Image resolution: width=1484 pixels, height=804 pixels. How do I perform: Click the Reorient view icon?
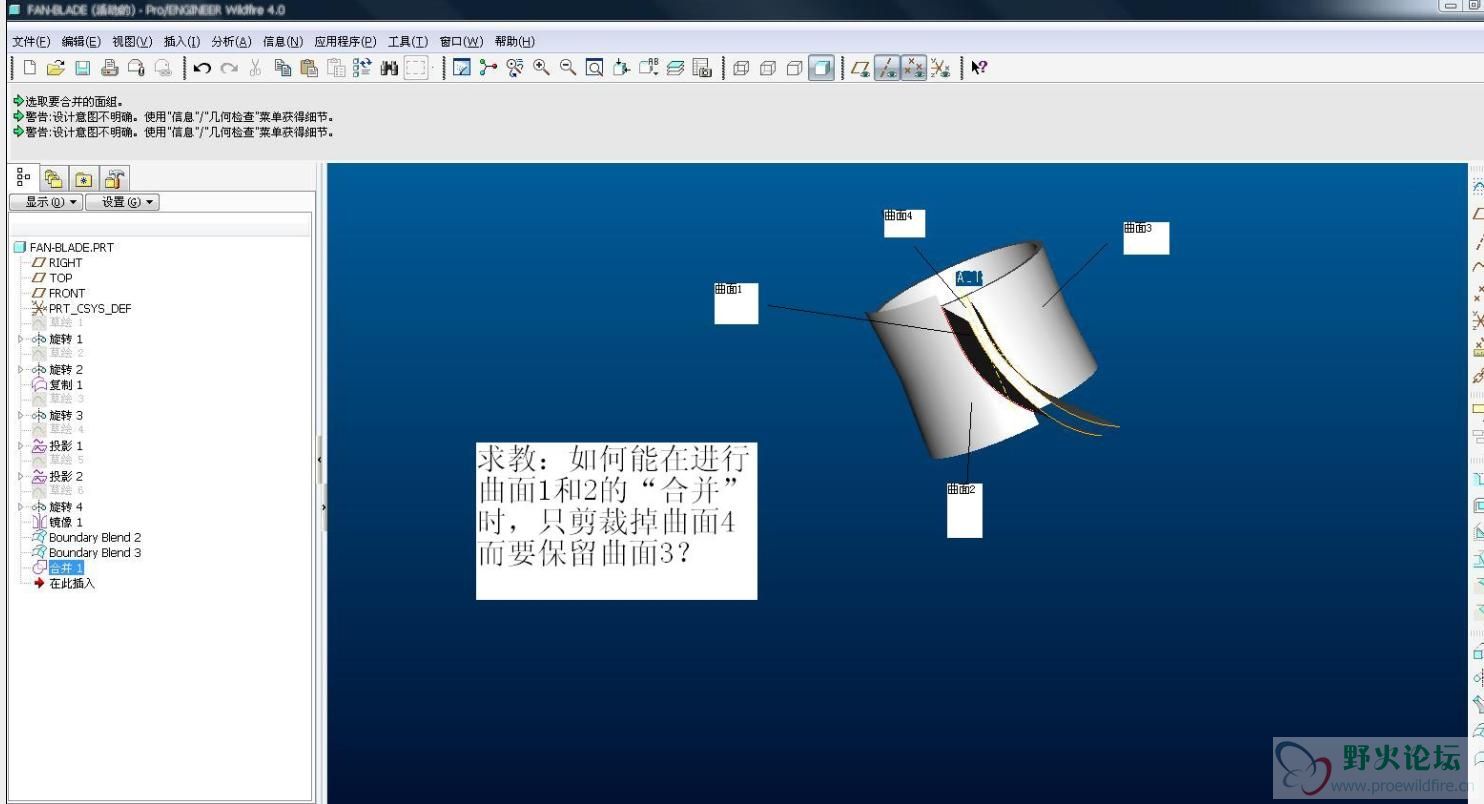tap(621, 68)
